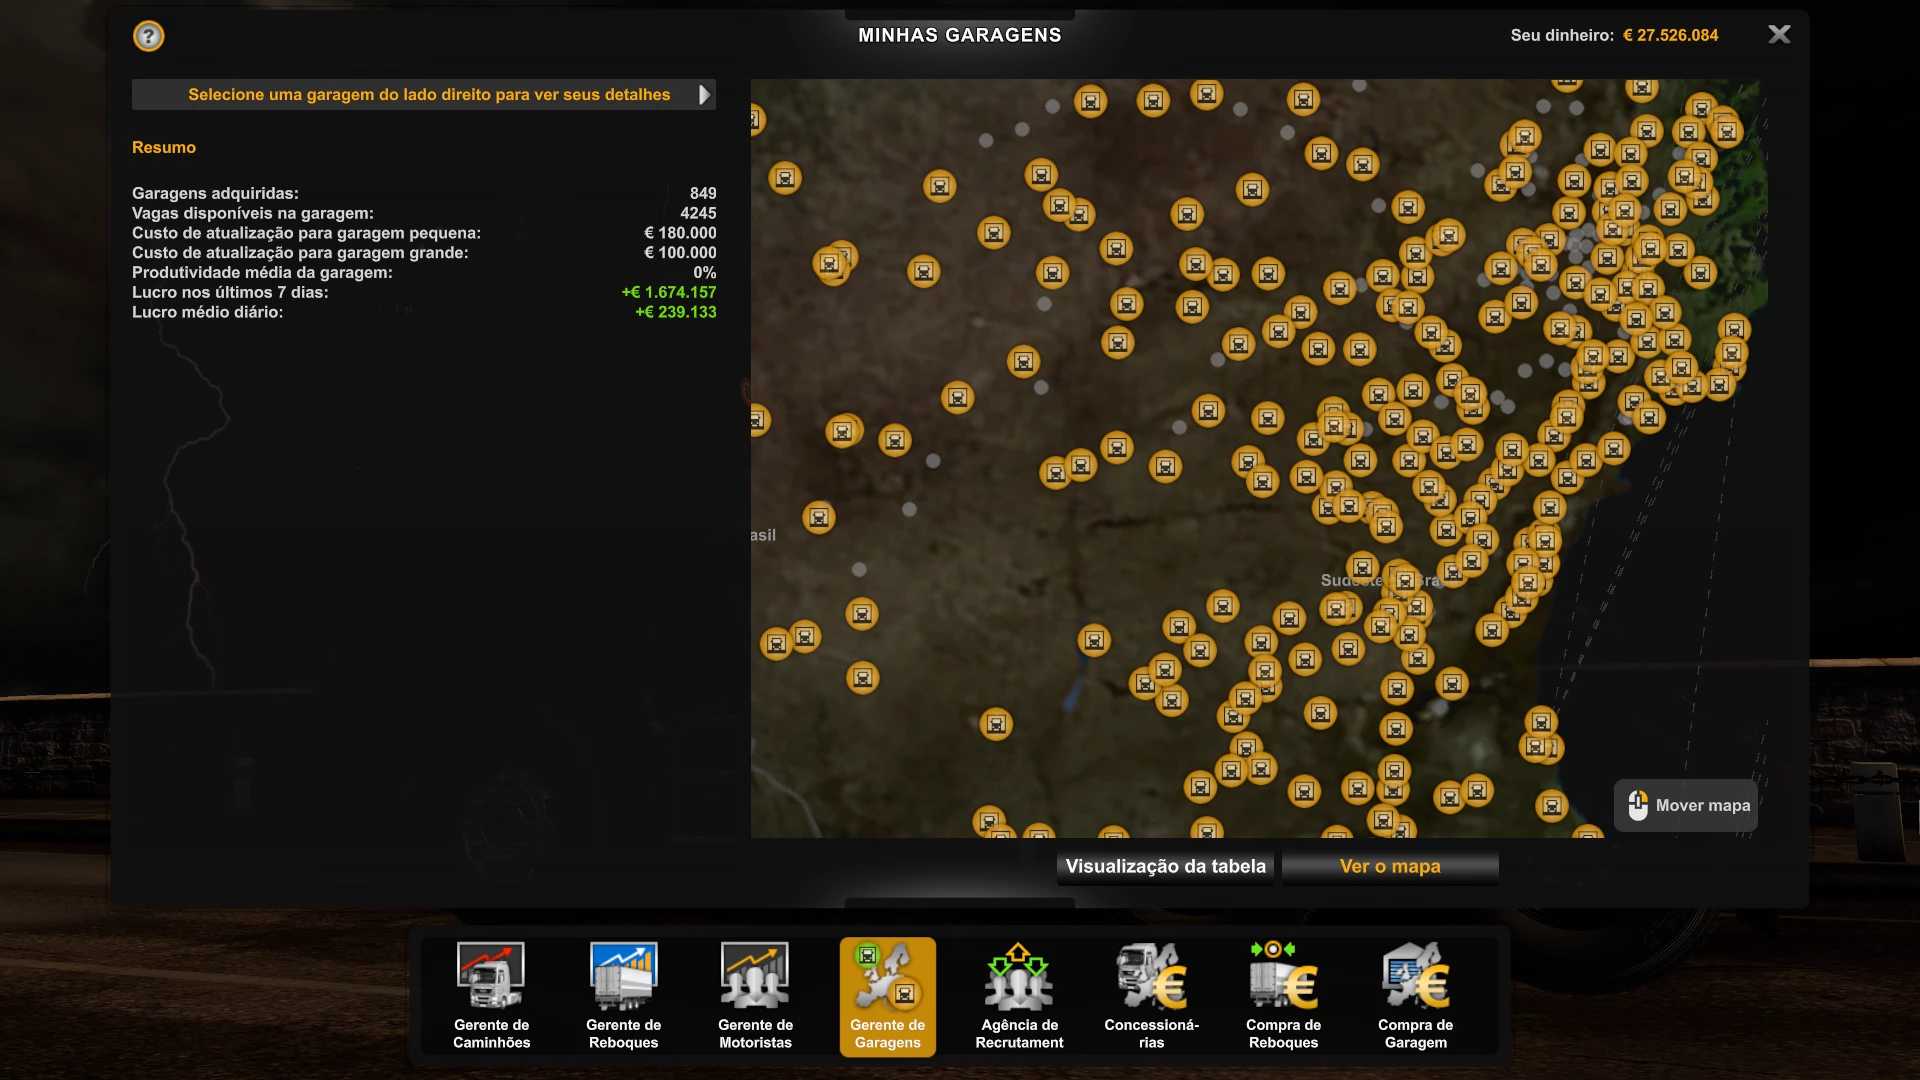Open the Gerente de Motoristas manager

(755, 995)
